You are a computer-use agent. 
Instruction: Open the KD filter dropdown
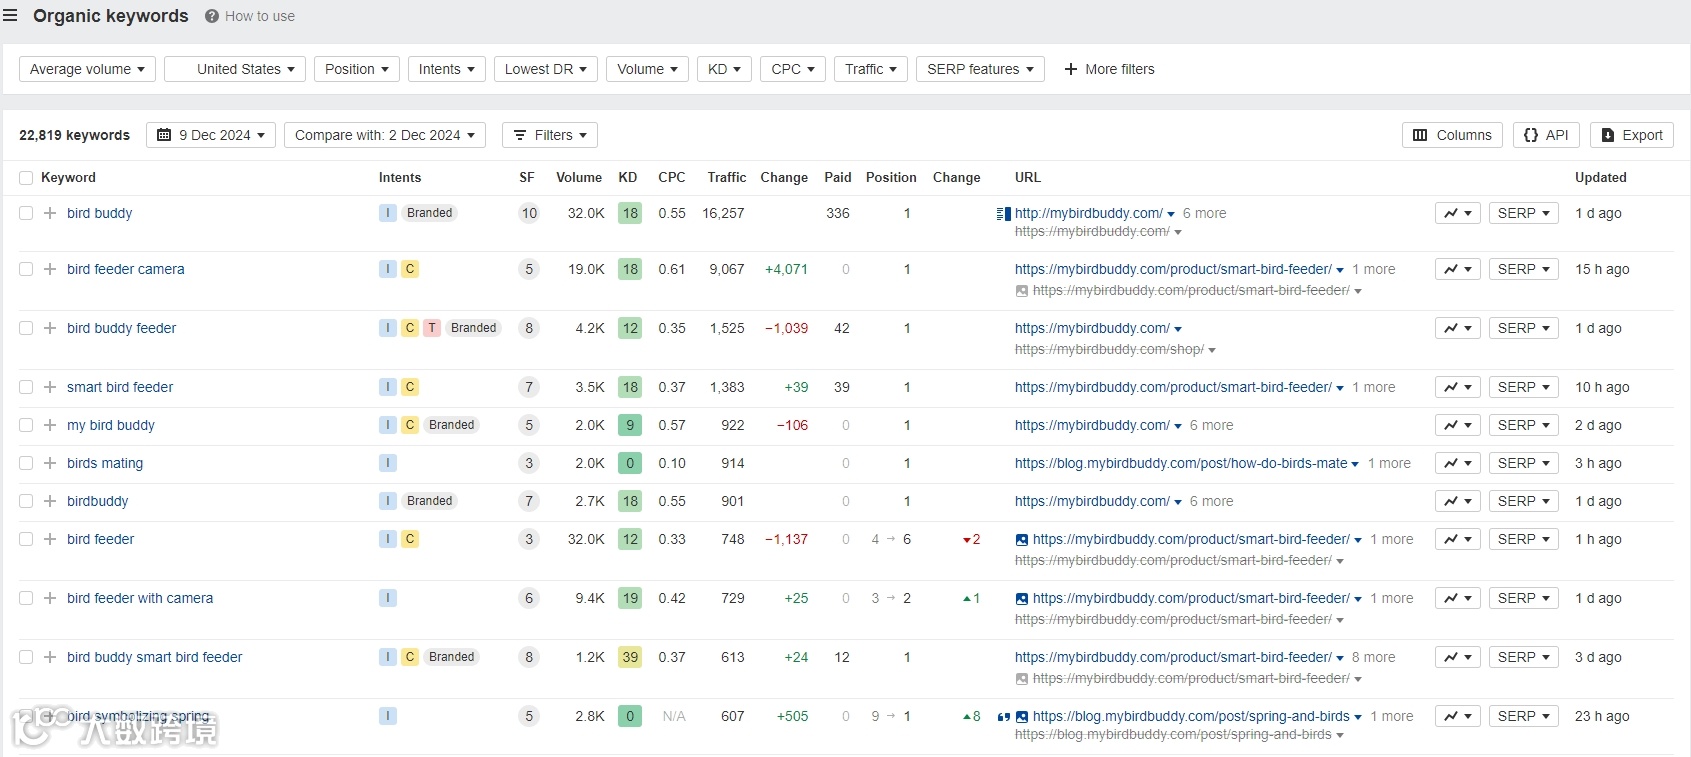point(724,69)
